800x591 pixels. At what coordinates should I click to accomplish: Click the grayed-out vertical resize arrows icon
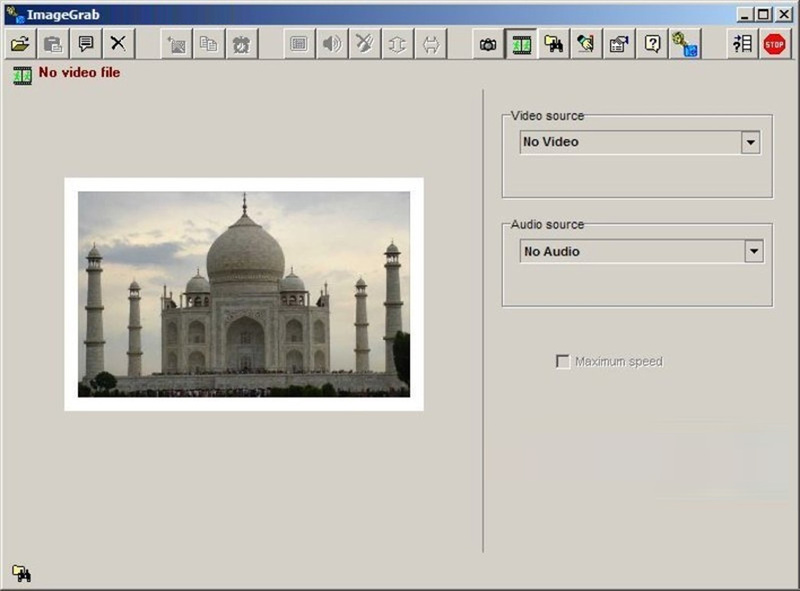pos(397,44)
